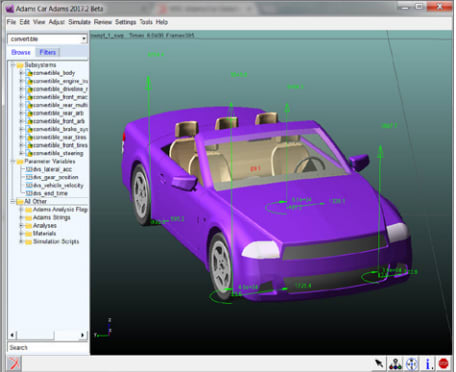Open the File menu
Screen dimensions: 456x372
point(11,22)
